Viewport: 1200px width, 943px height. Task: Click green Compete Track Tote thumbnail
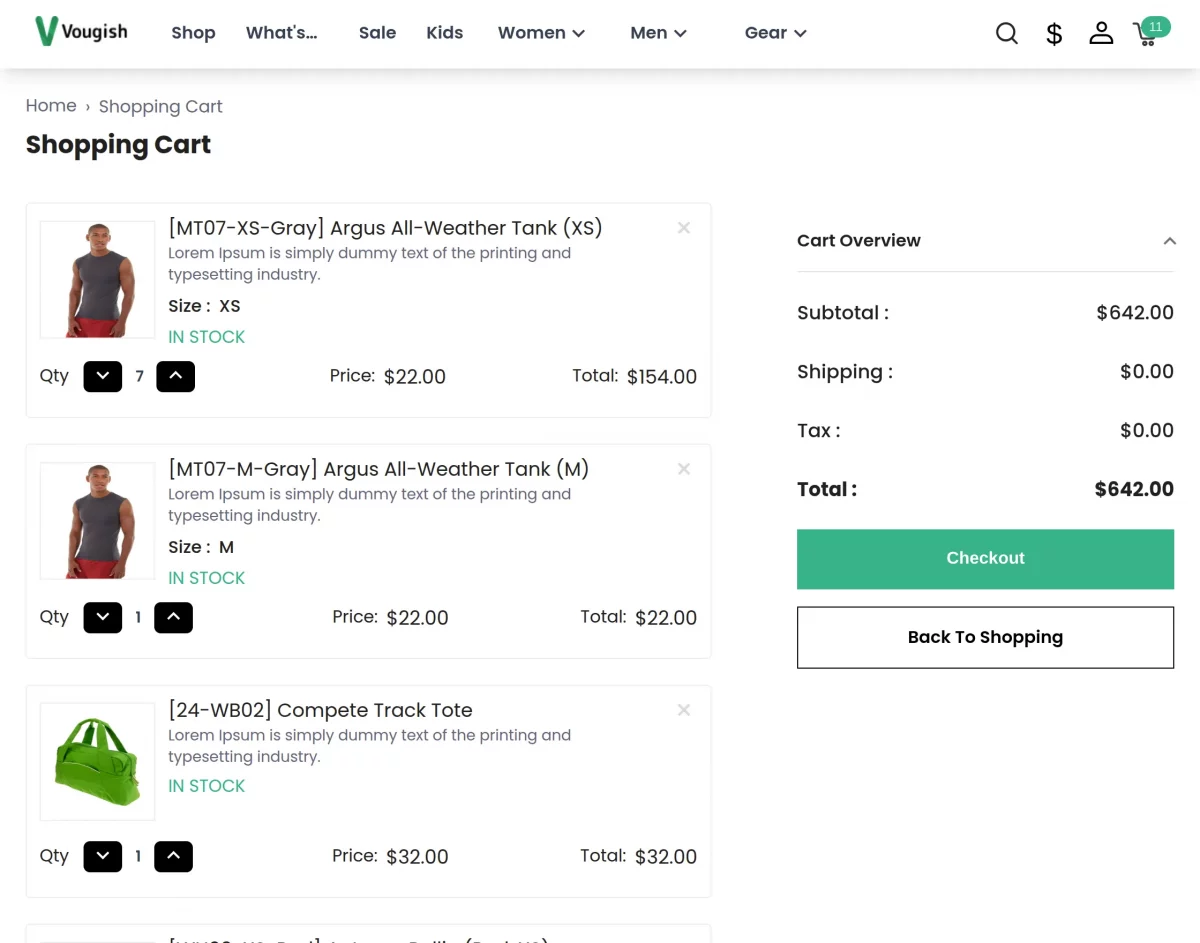click(97, 762)
